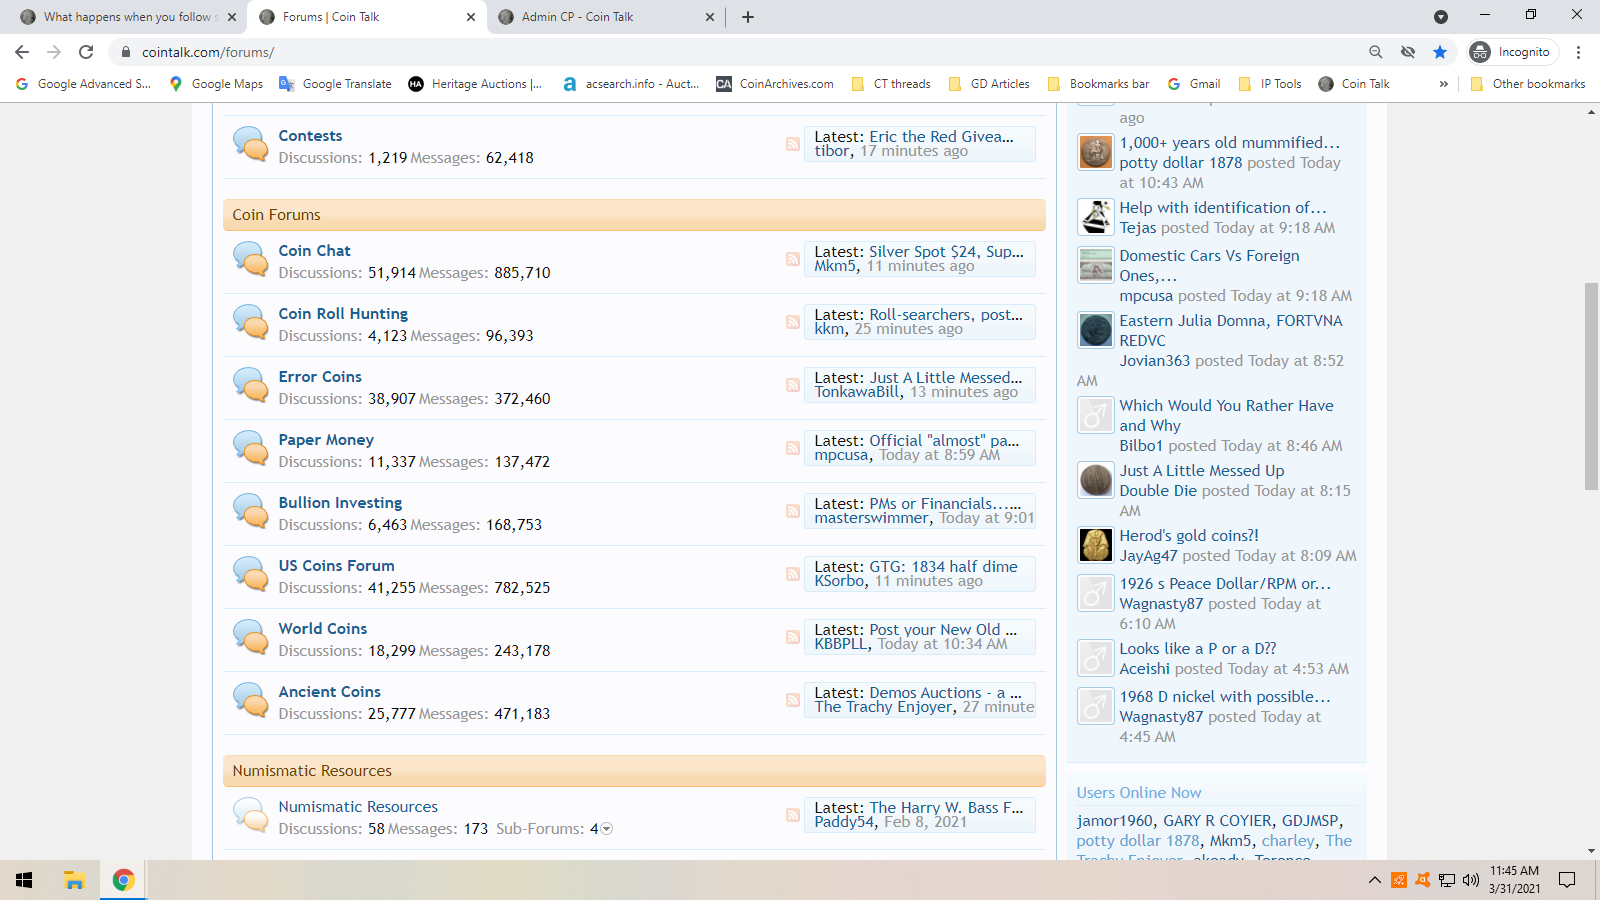This screenshot has height=900, width=1600.
Task: Click the World Coins forum bubble icon
Action: (x=250, y=637)
